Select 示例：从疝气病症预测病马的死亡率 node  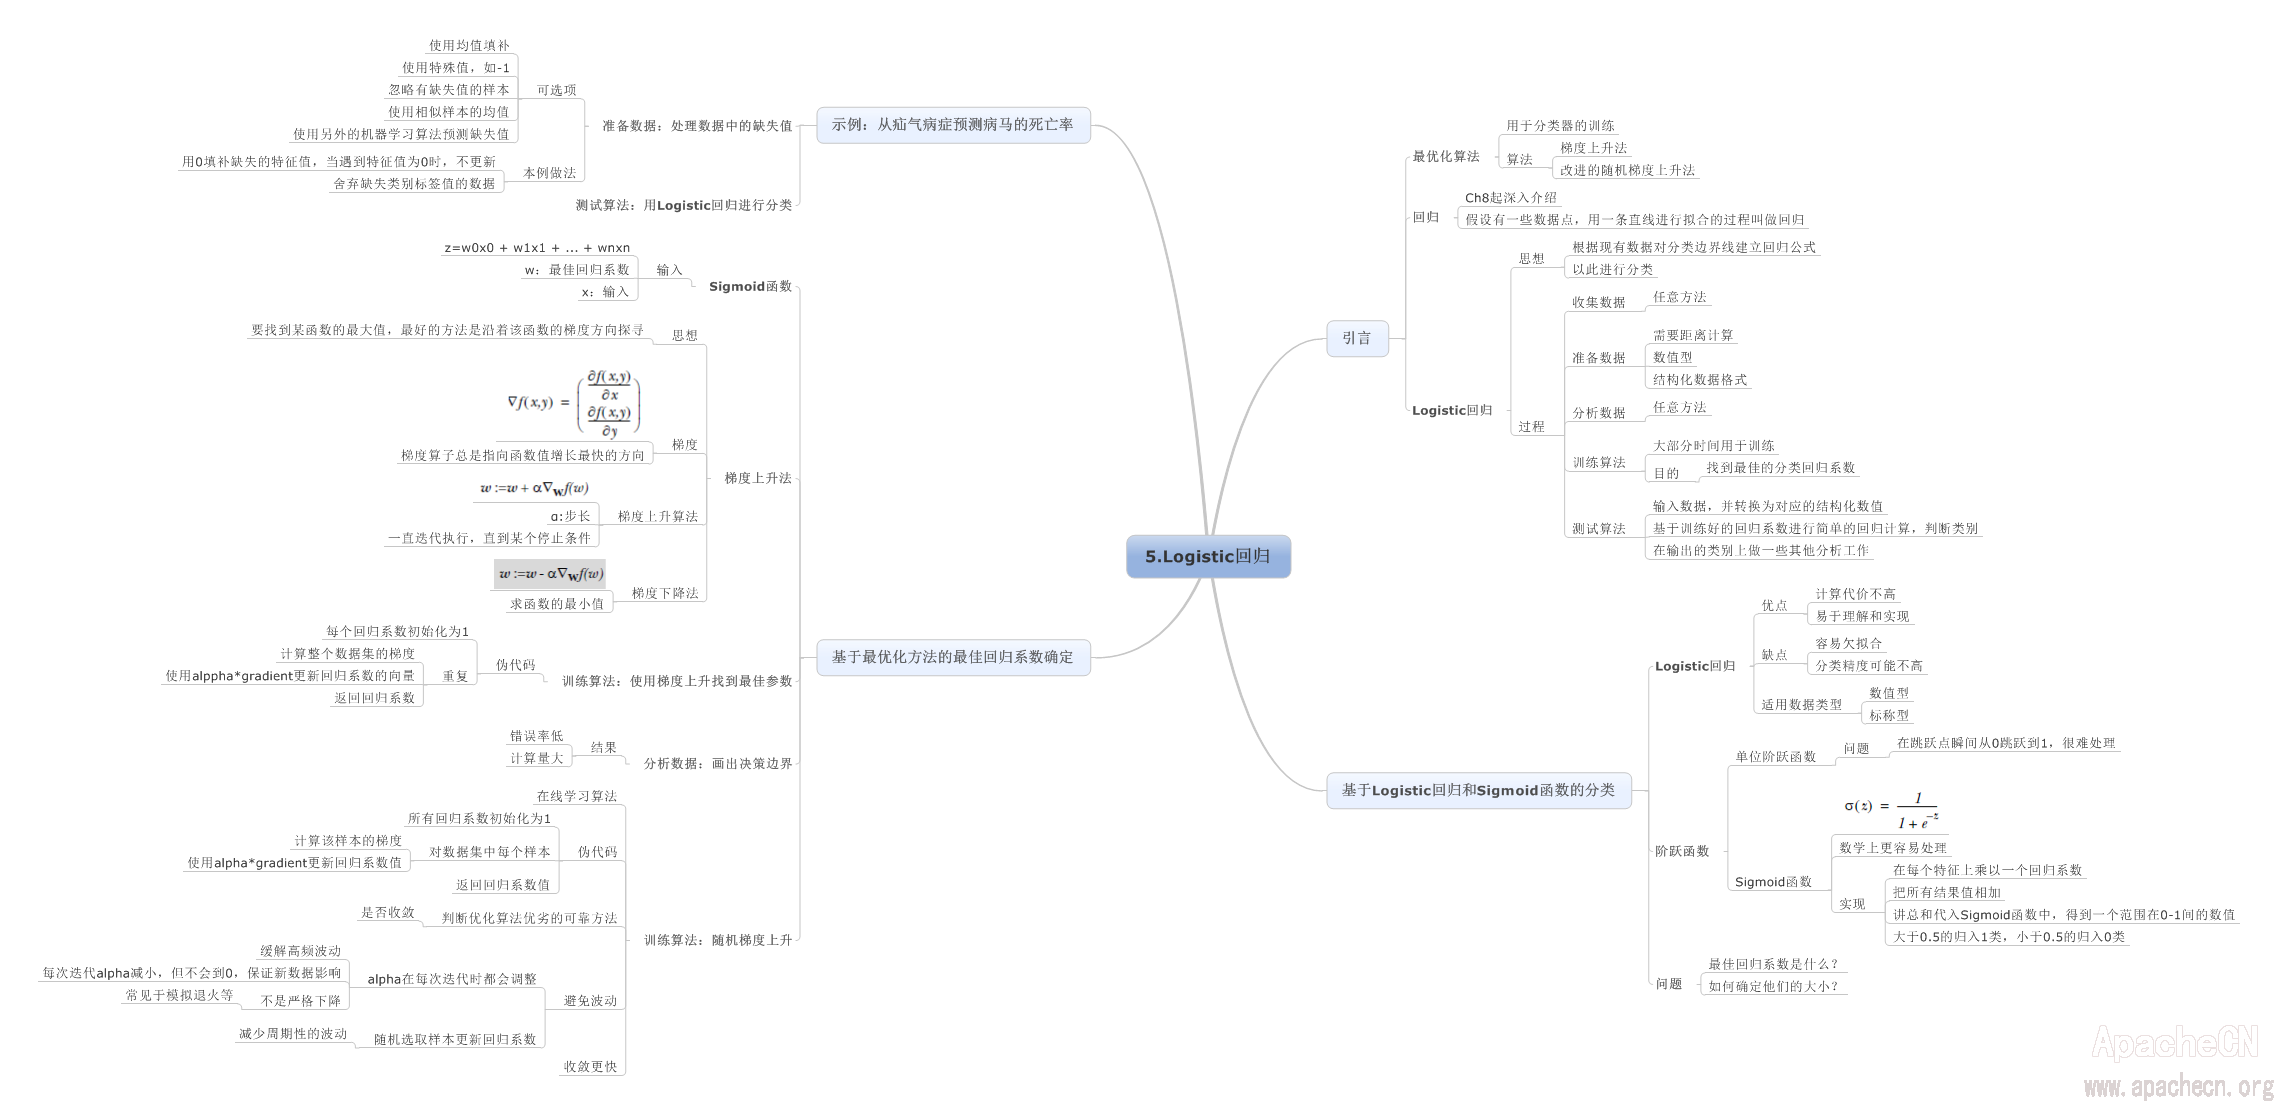952,125
